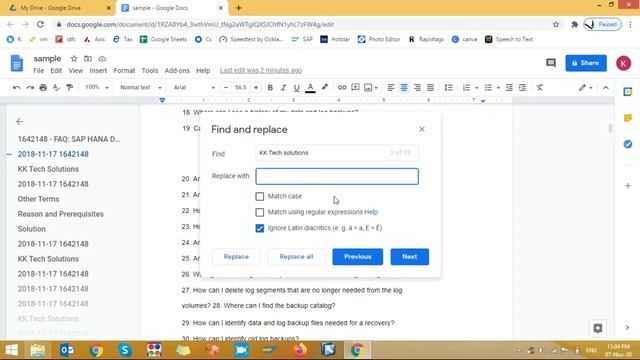Insert a link using toolbar icon

tap(342, 87)
